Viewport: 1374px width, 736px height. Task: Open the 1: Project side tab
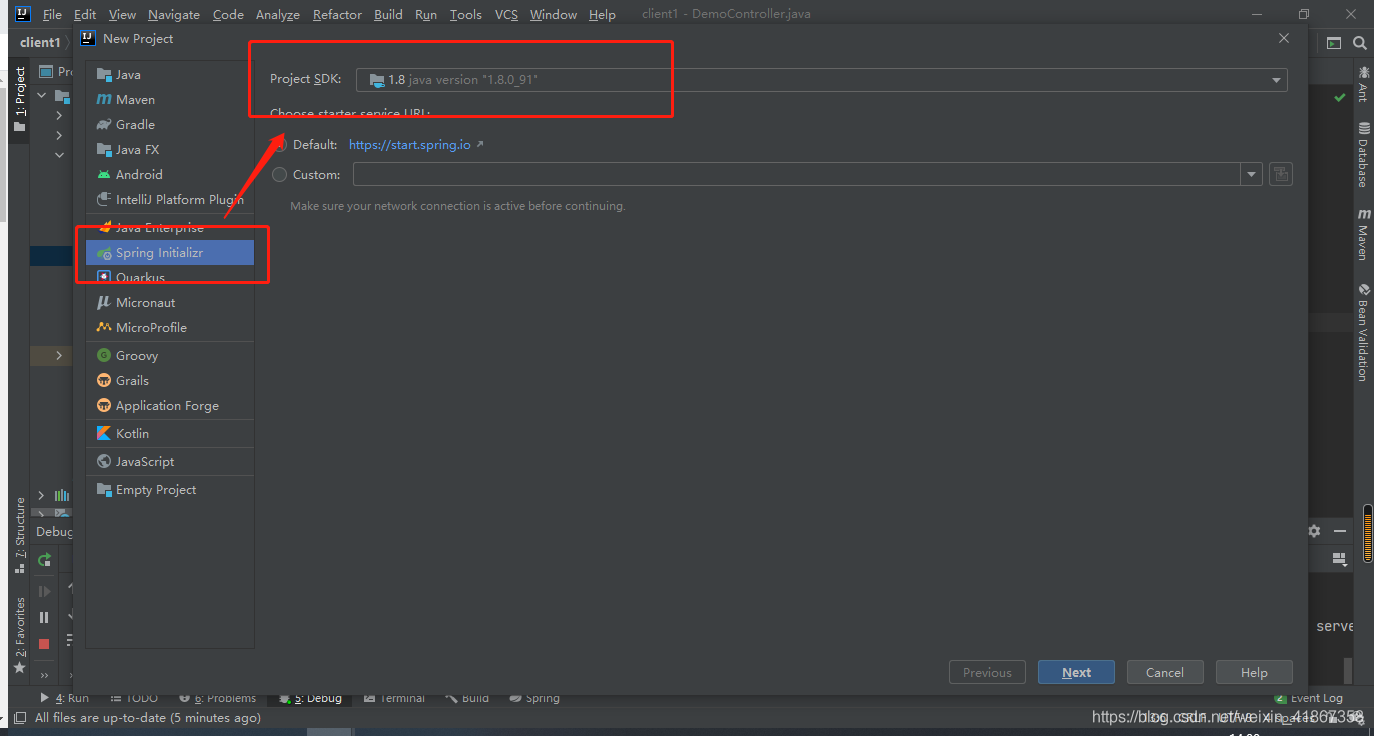[20, 99]
